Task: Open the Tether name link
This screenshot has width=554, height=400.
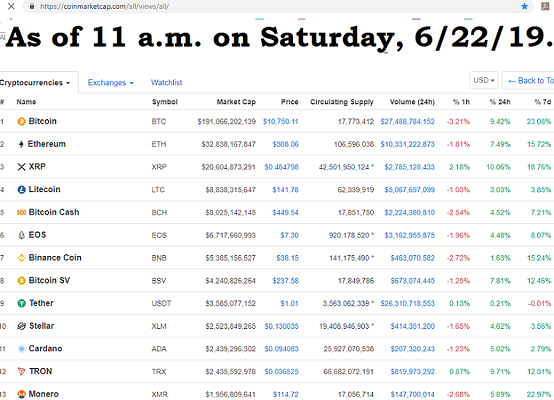Action: (x=41, y=303)
